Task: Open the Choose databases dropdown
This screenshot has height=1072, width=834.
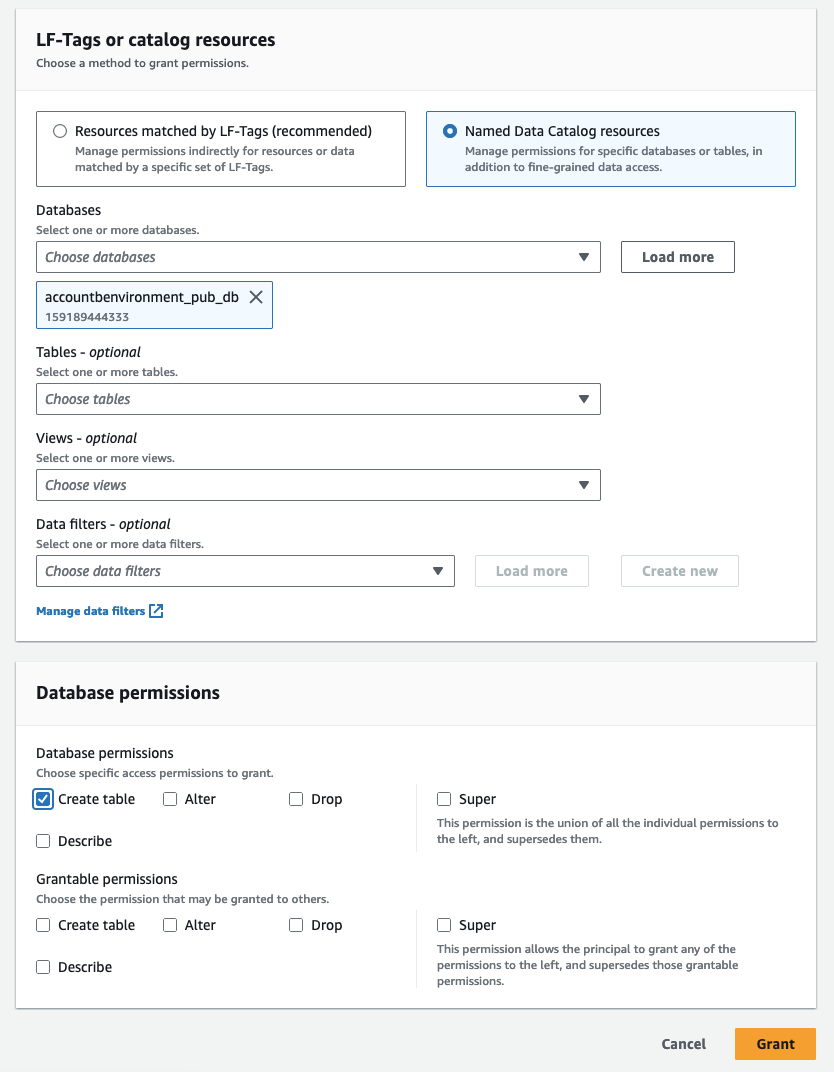Action: (318, 257)
